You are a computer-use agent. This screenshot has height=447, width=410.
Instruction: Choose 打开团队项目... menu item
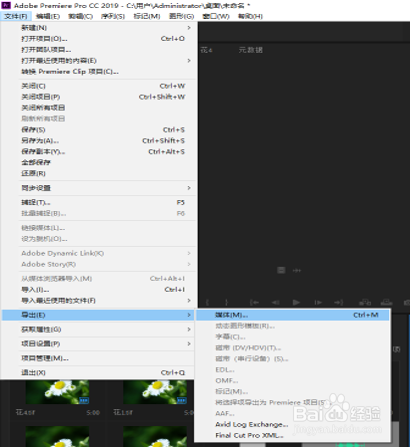point(98,50)
